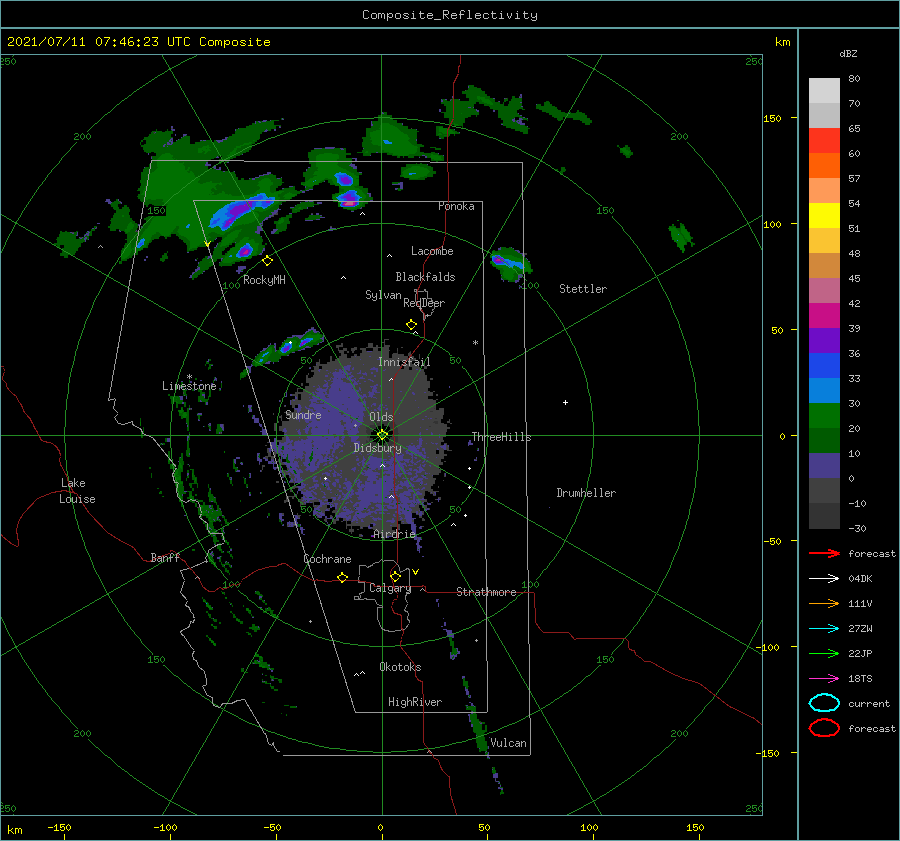This screenshot has width=900, height=841.
Task: Click the Limestone label
Action: [x=189, y=386]
